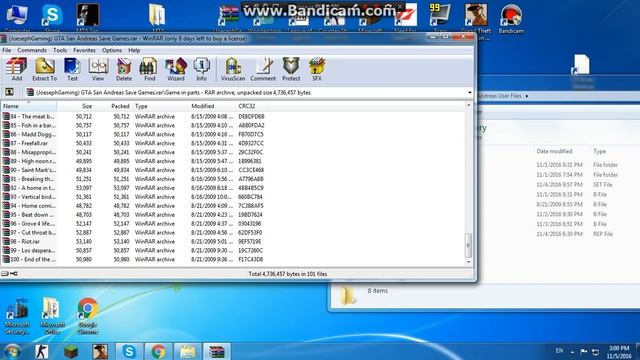Expand the archive path dropdown arrow
Screen dimensions: 640x360
[469, 93]
